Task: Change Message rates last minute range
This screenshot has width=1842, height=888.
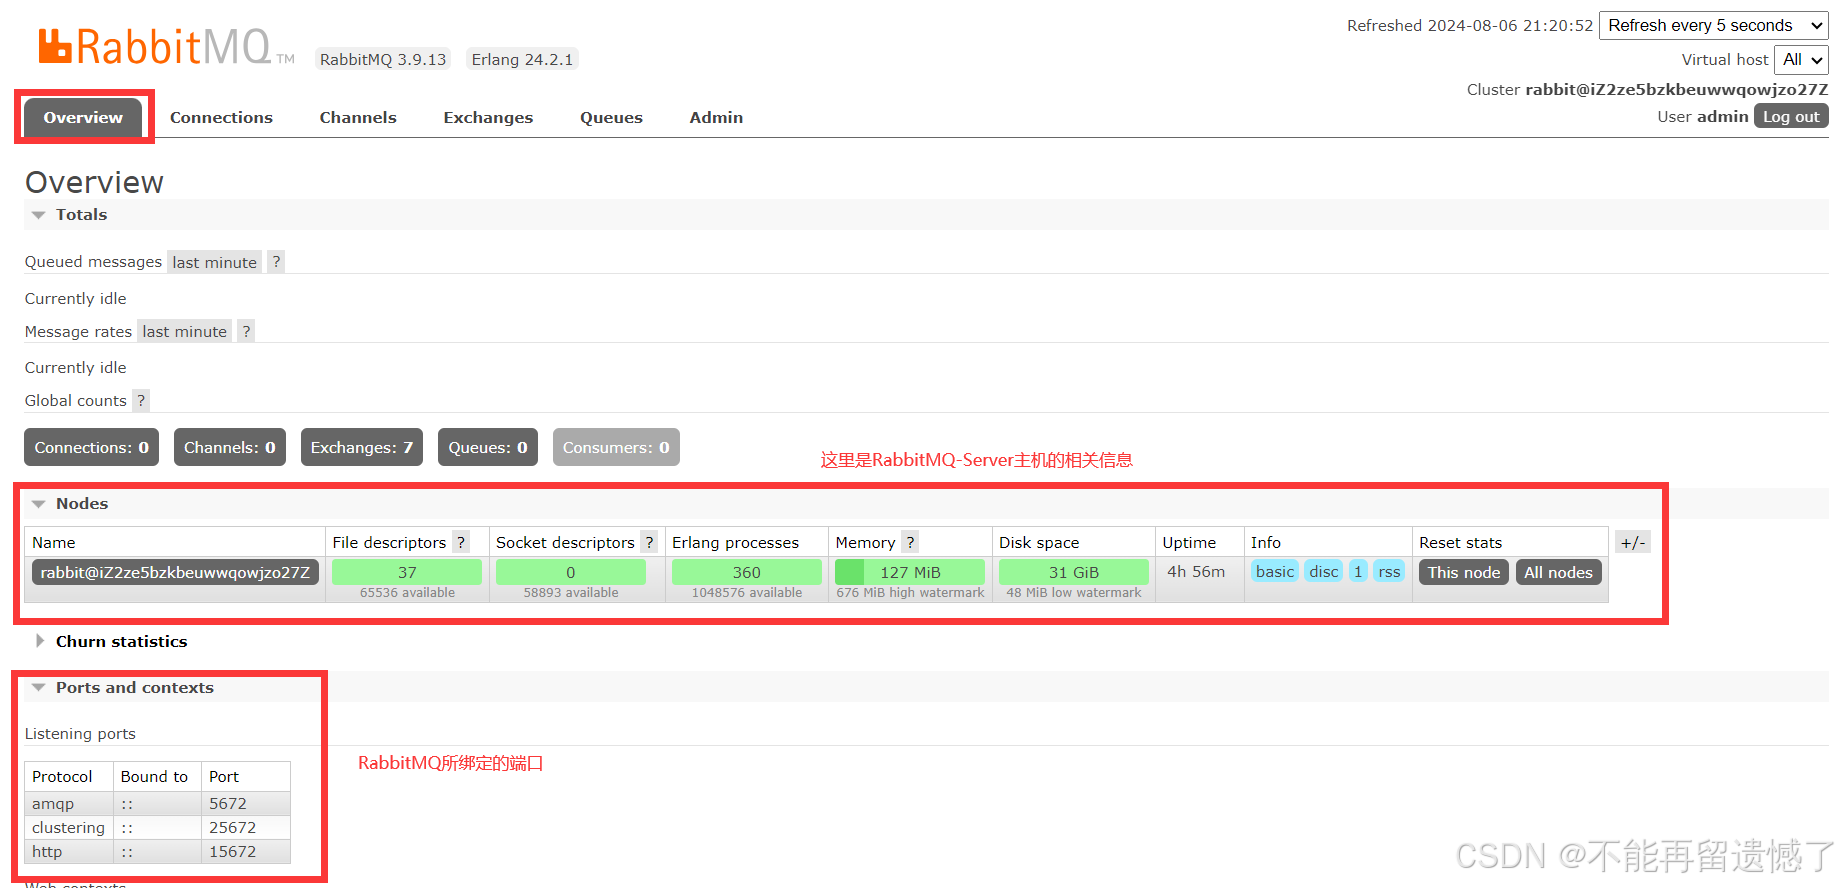Action: click(x=184, y=331)
